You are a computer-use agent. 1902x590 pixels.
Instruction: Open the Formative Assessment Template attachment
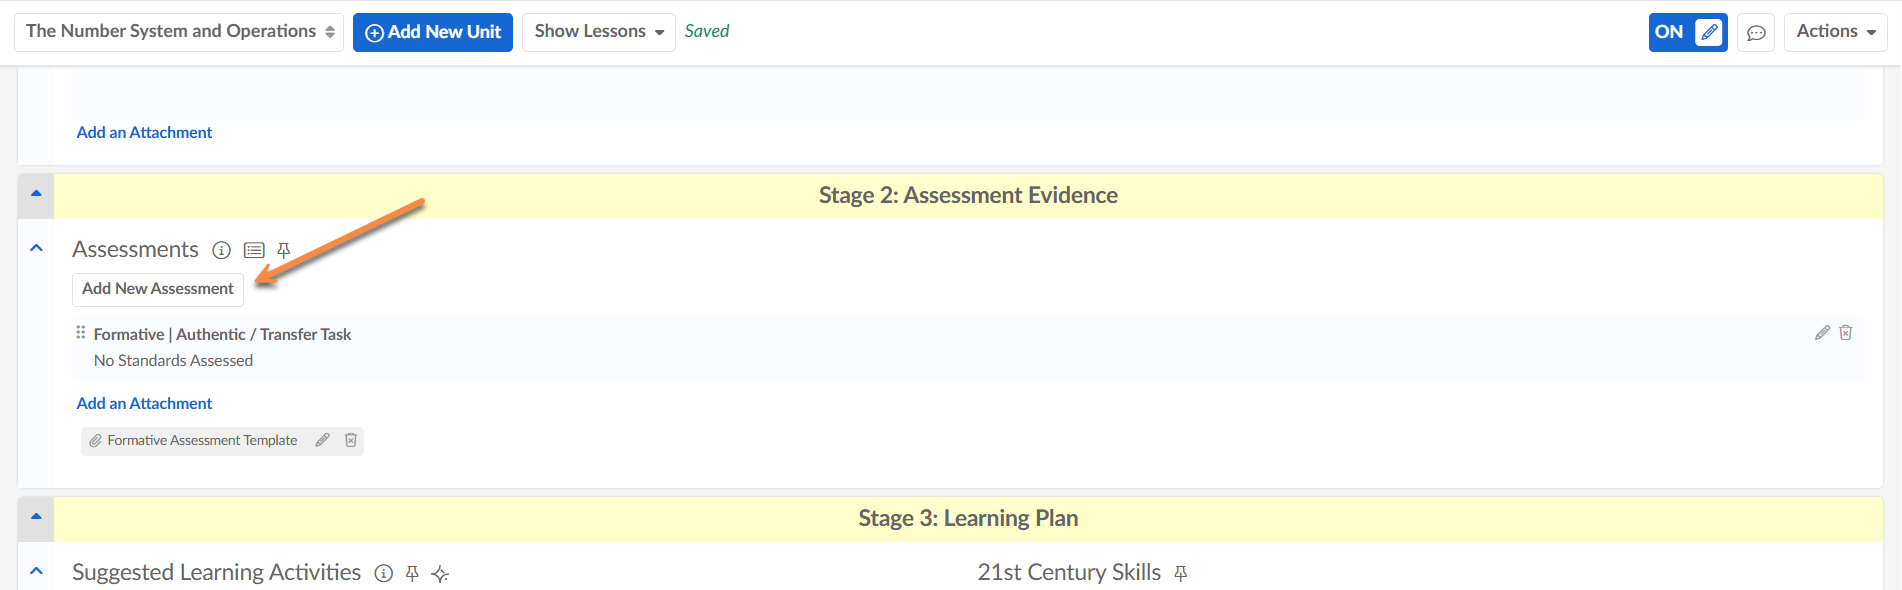(202, 440)
